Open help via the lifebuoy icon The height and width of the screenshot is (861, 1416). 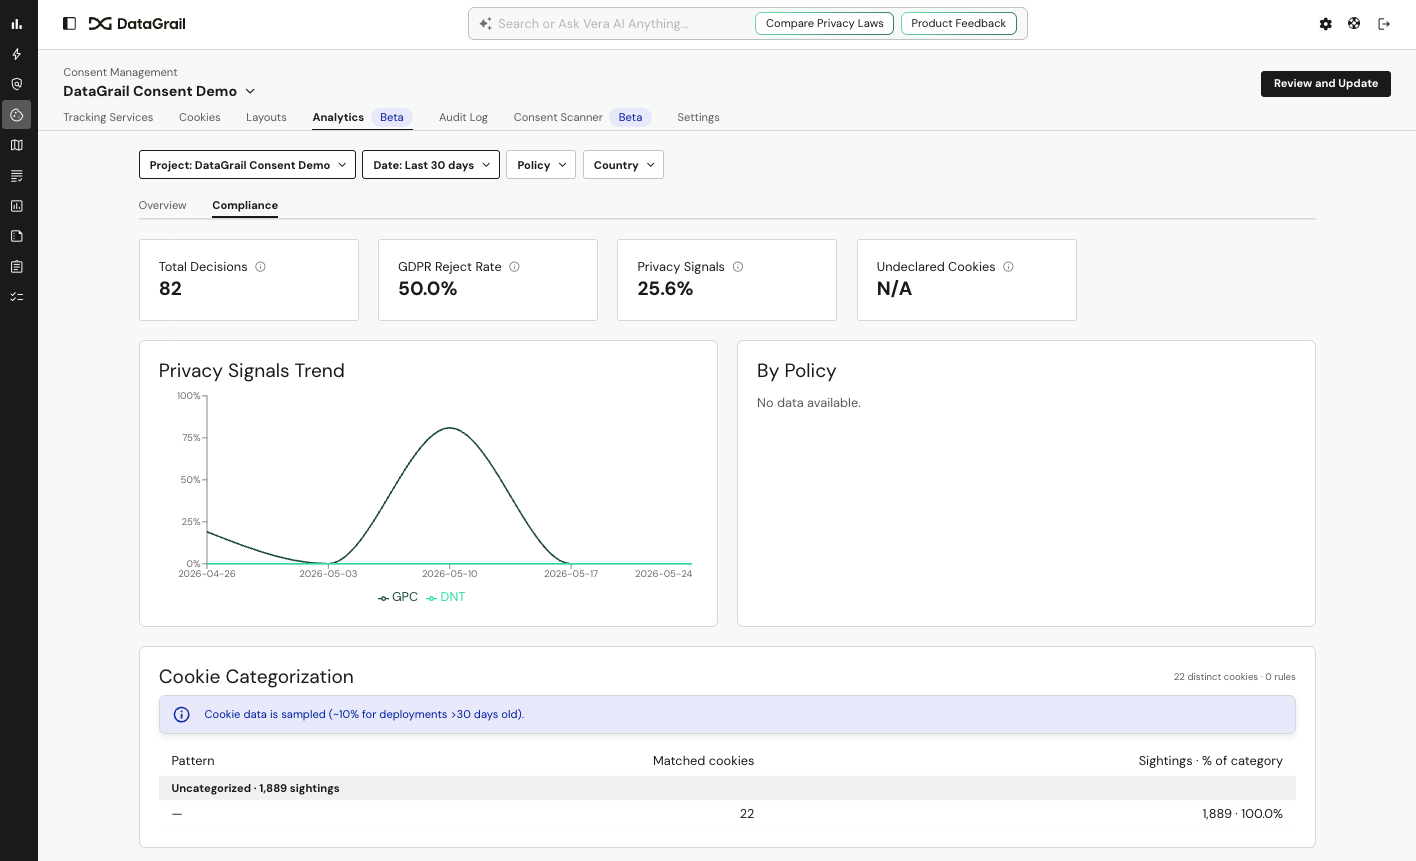coord(1354,23)
